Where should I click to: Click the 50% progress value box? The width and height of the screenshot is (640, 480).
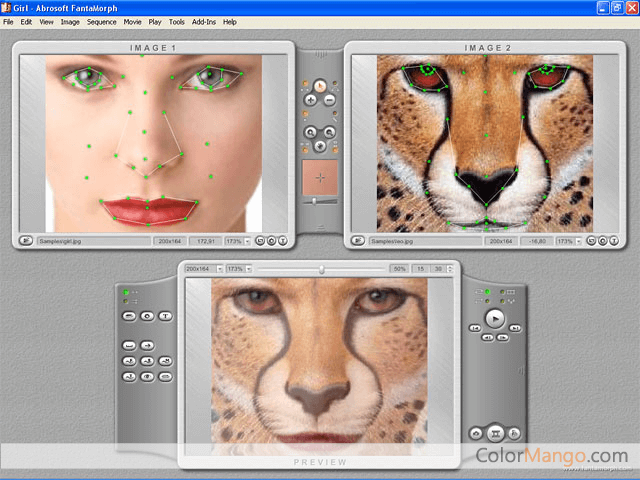(x=400, y=269)
